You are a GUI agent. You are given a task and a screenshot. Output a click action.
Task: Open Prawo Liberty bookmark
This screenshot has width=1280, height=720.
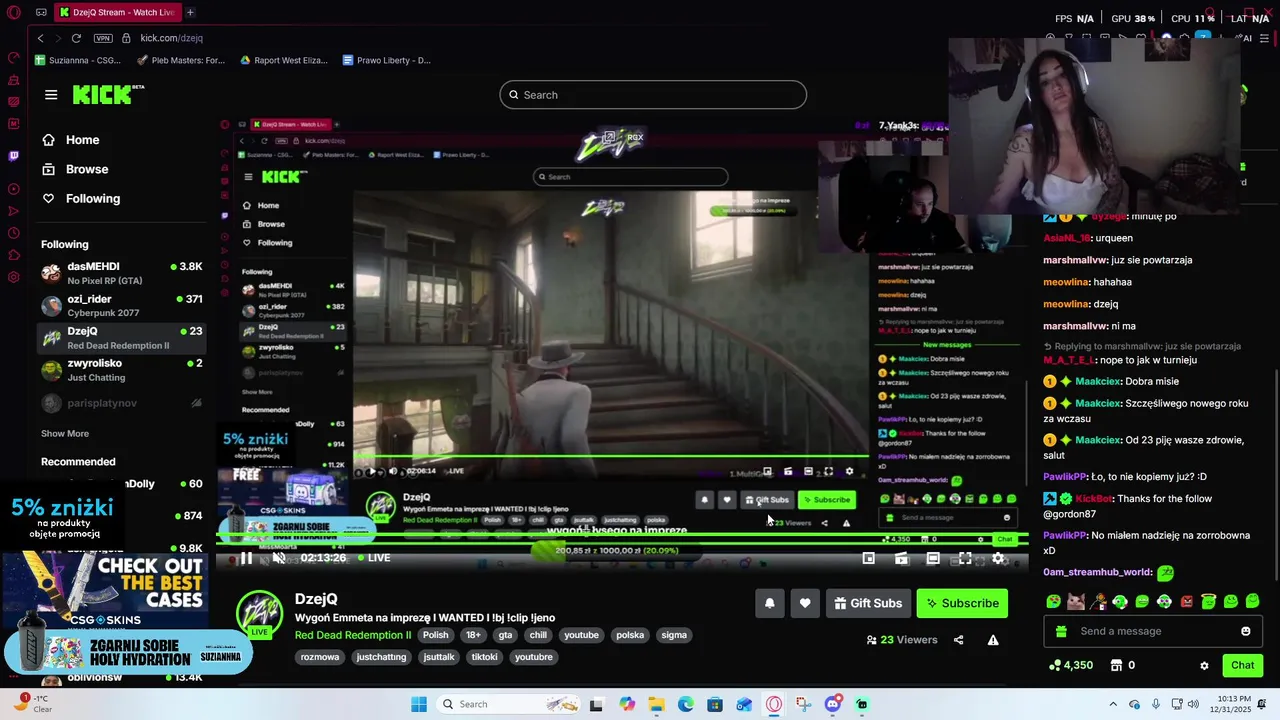point(385,60)
